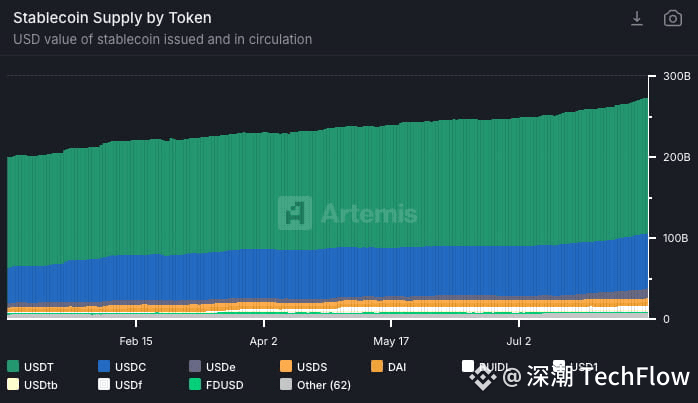Toggle DAI legend item
The height and width of the screenshot is (403, 698).
click(388, 366)
